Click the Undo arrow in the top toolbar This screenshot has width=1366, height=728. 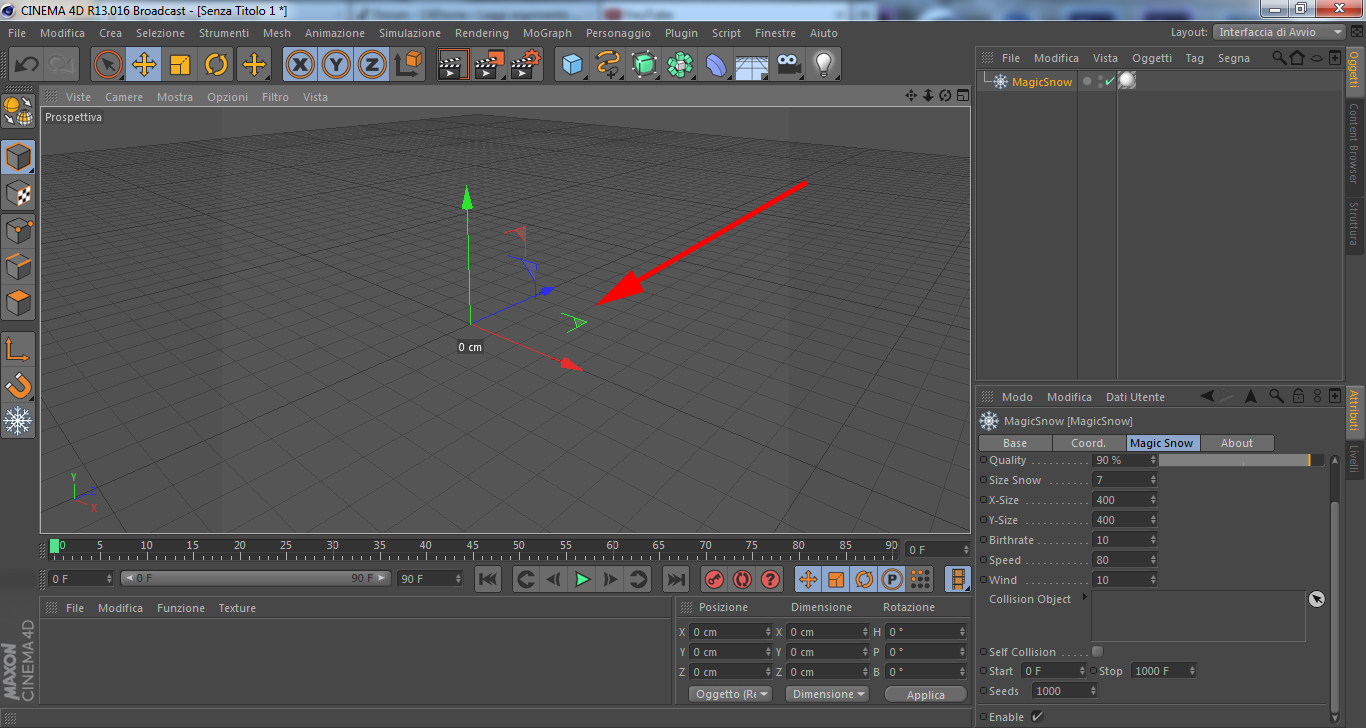(26, 65)
